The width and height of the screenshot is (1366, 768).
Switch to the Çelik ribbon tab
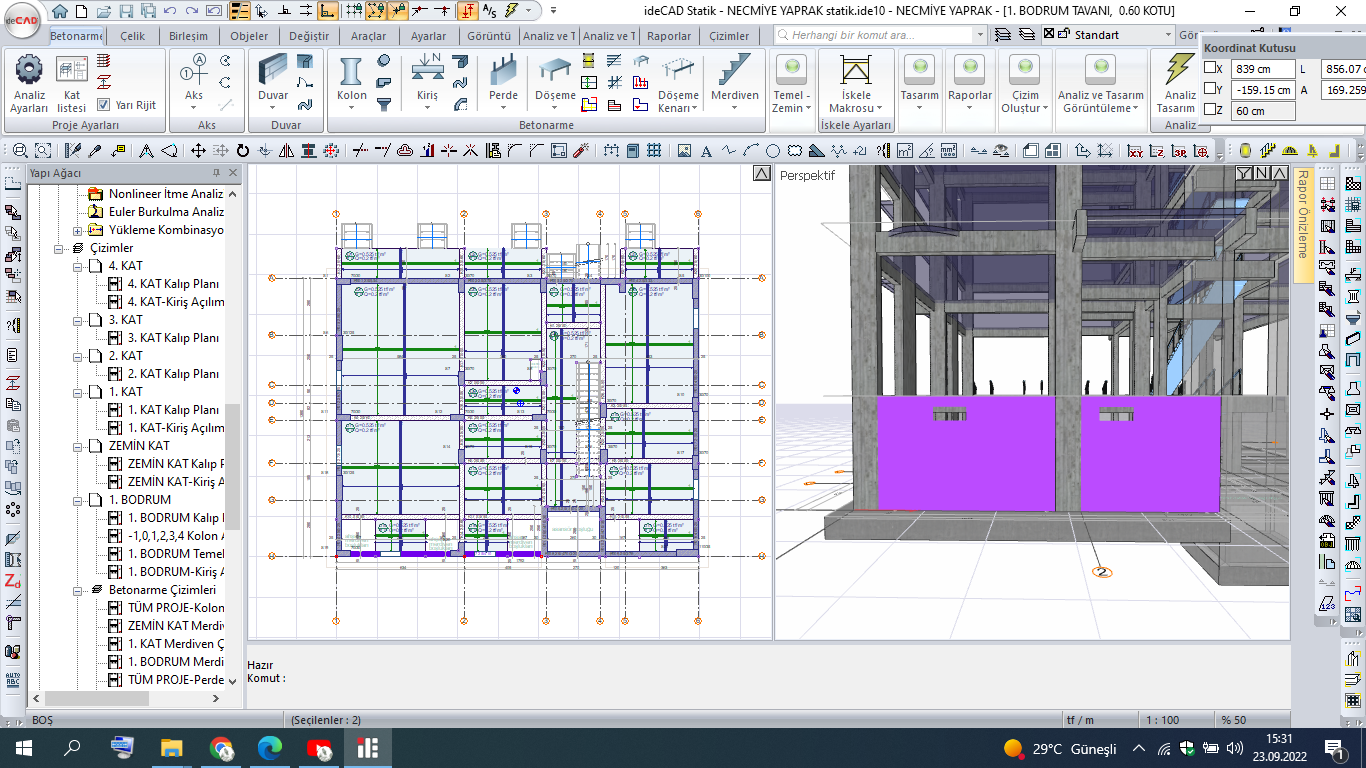pyautogui.click(x=132, y=35)
